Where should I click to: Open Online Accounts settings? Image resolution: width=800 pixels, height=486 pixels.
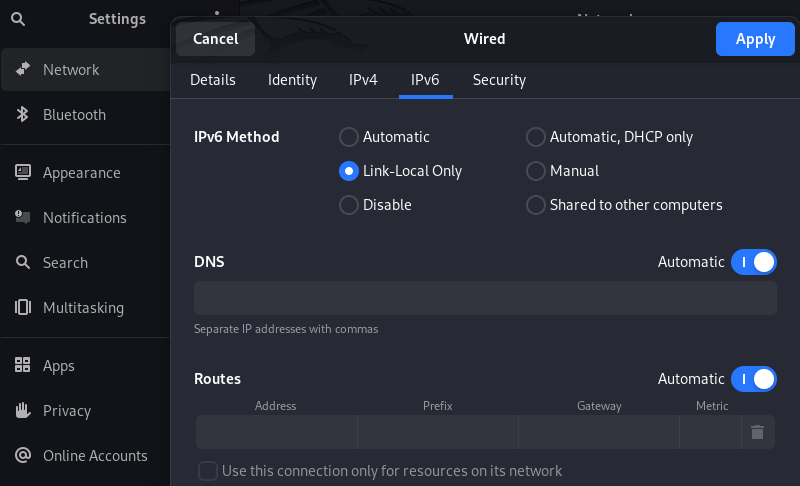(x=86, y=455)
